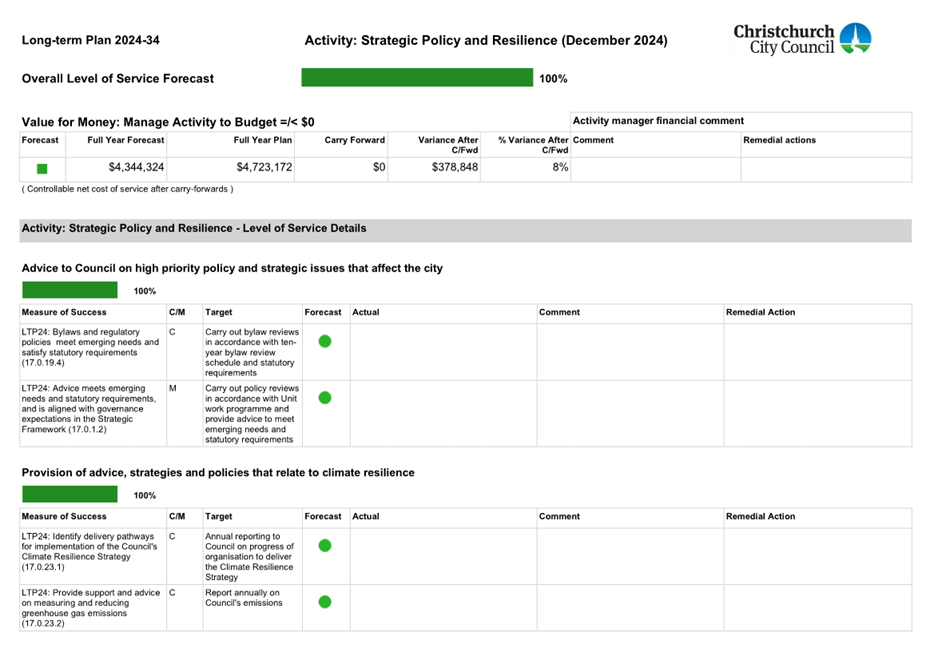
Task: Click the Long-term Plan 2024-34 title
Action: [90, 41]
